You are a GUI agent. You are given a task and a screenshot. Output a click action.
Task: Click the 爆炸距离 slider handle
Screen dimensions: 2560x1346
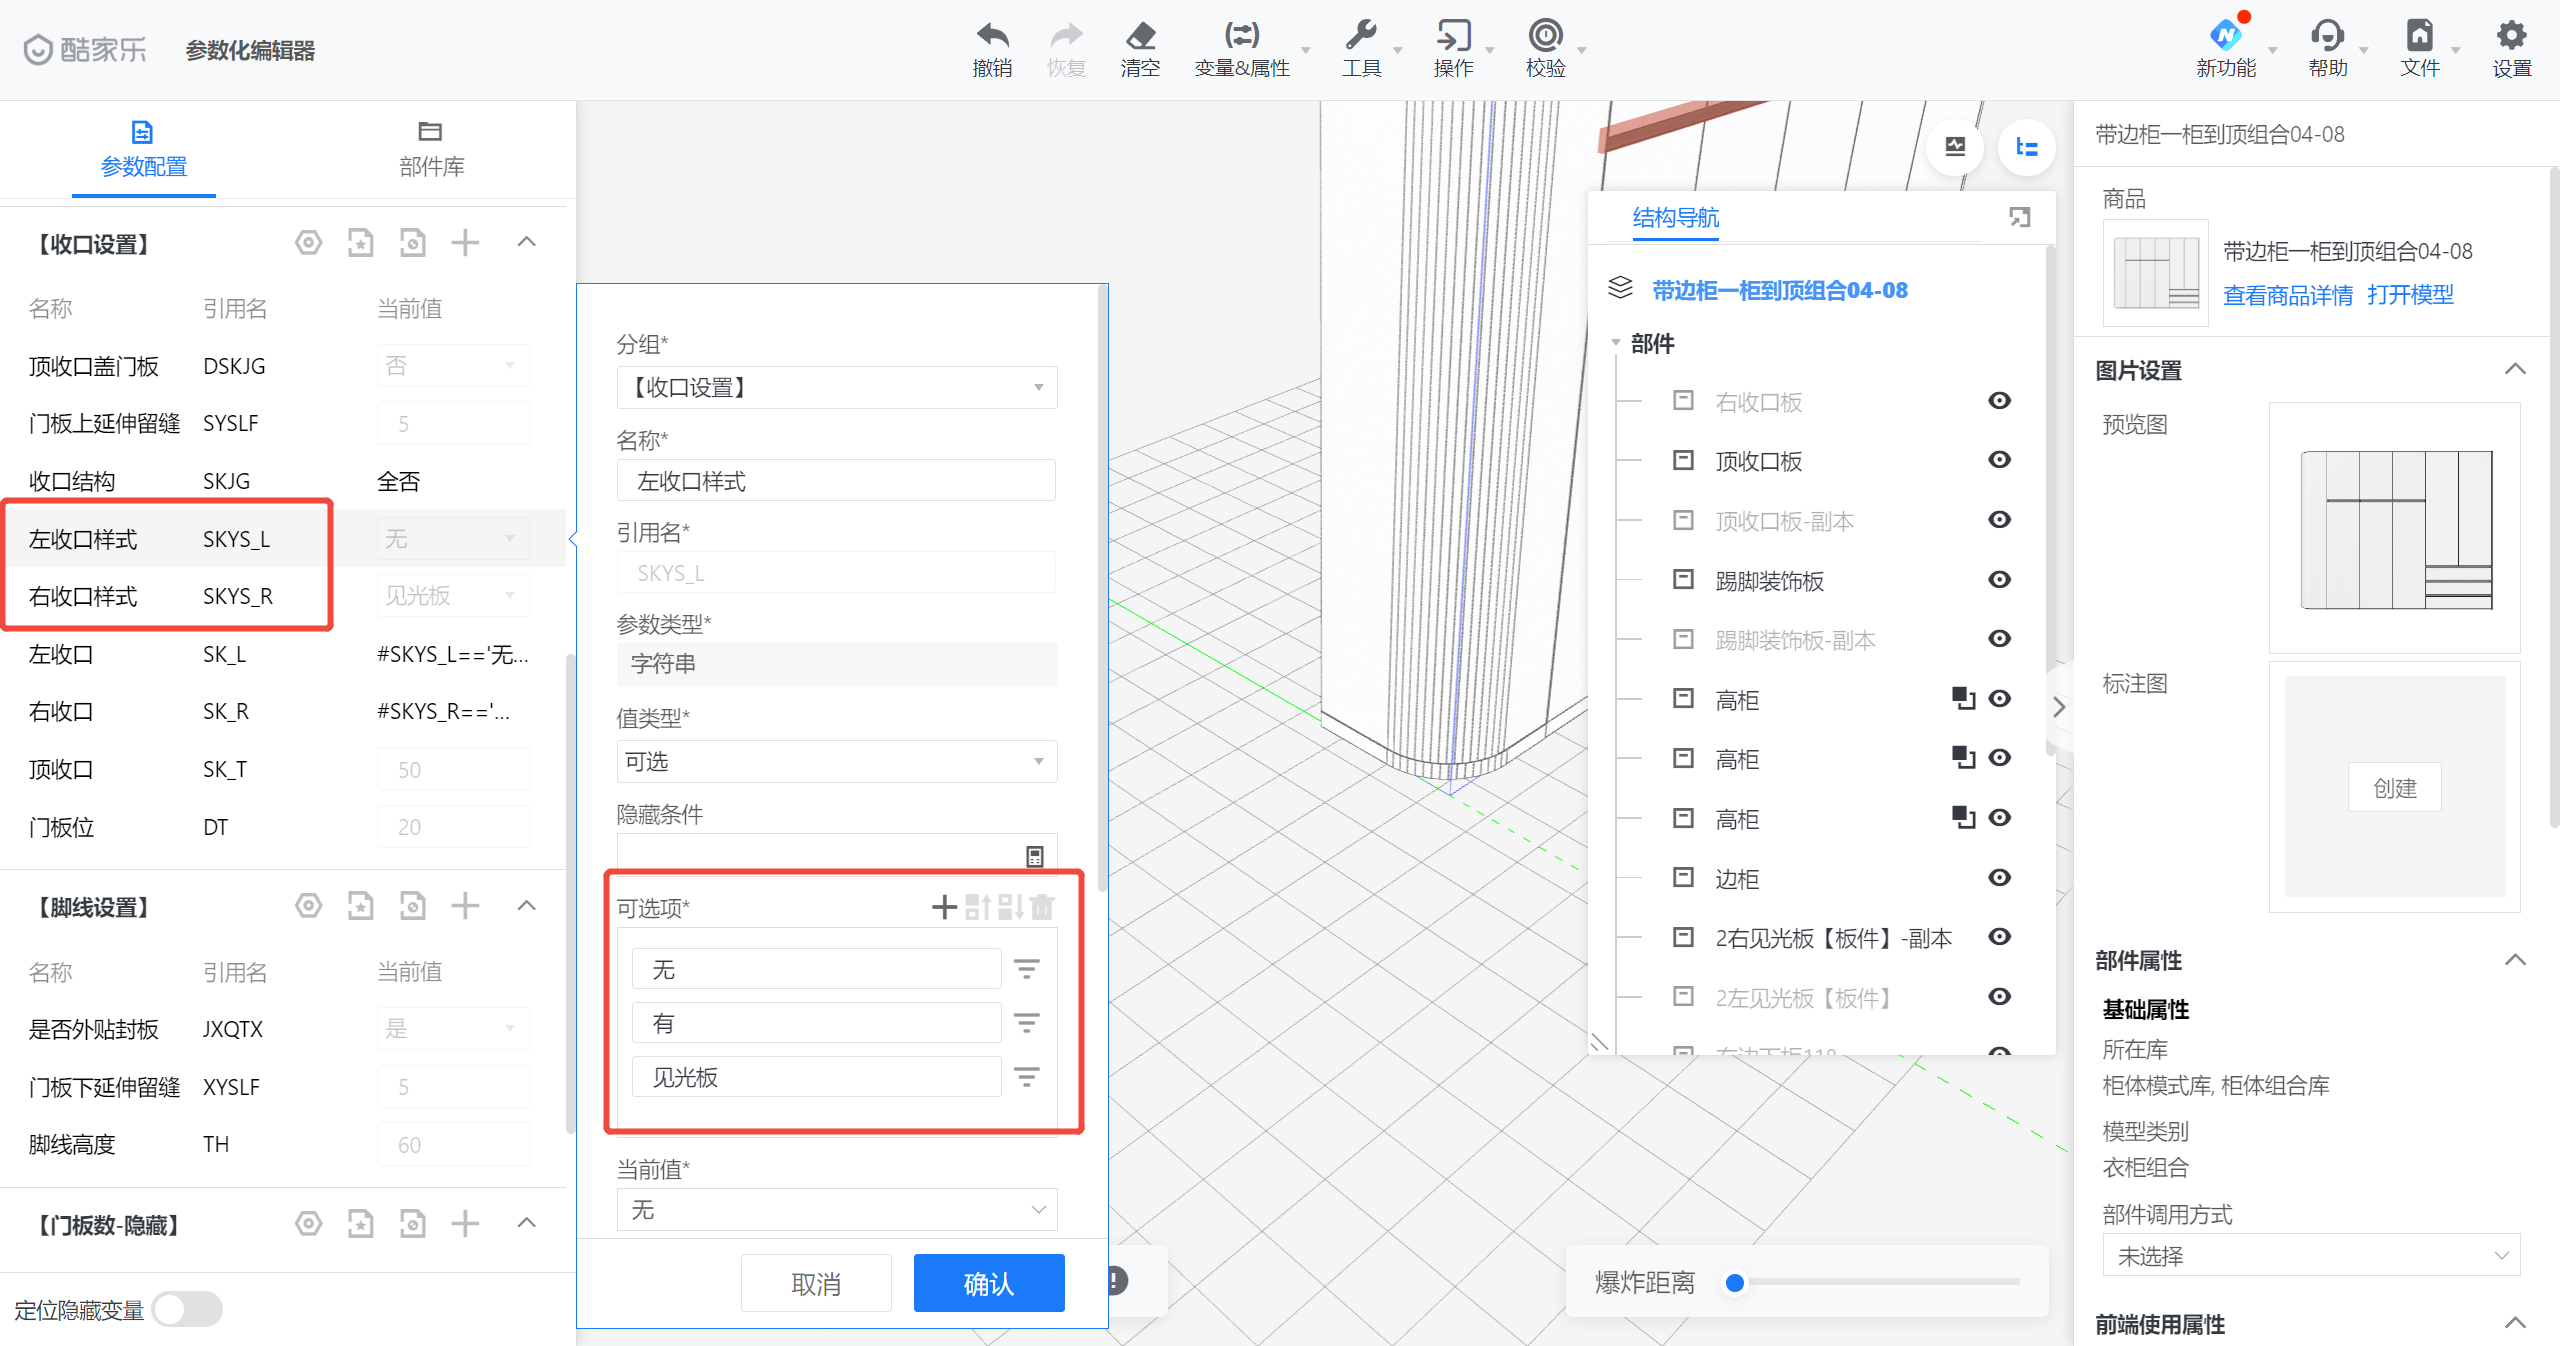pos(1735,1282)
